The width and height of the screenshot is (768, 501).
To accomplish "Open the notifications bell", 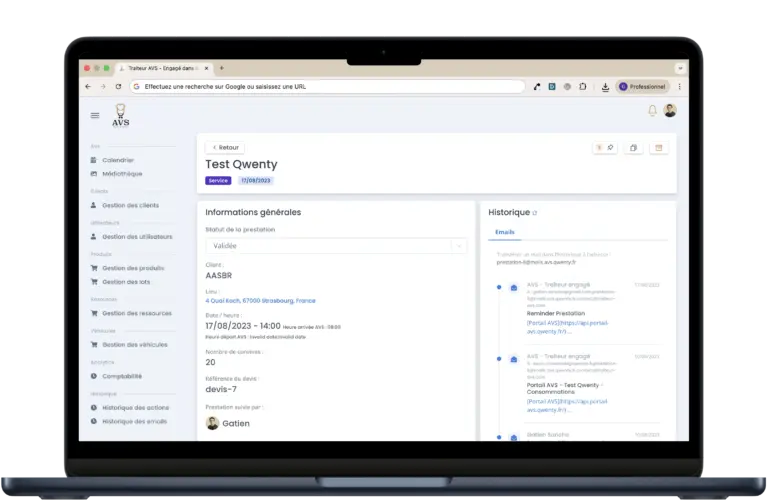I will pyautogui.click(x=652, y=111).
